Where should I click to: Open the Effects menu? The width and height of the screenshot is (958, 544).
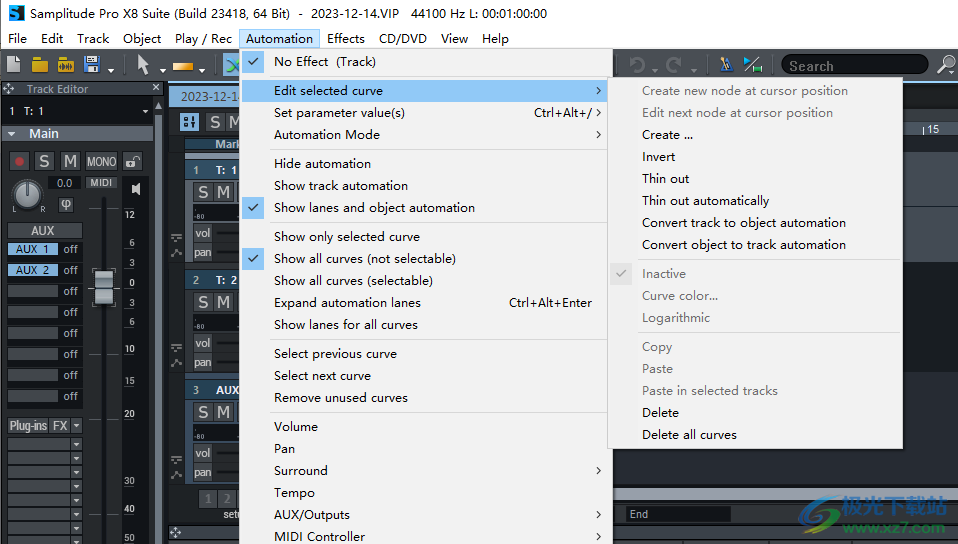pyautogui.click(x=346, y=39)
